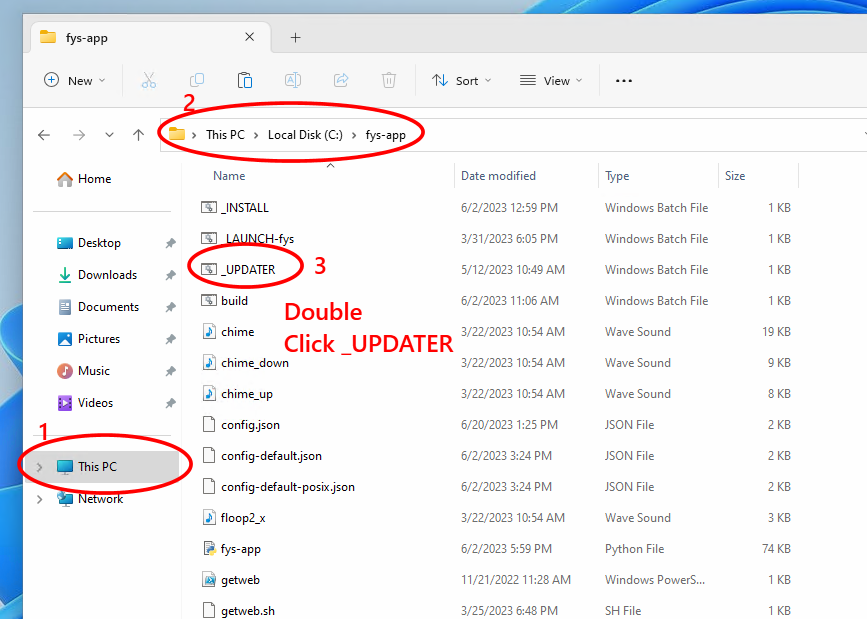The height and width of the screenshot is (619, 867).
Task: Expand the Network tree node
Action: tap(39, 499)
